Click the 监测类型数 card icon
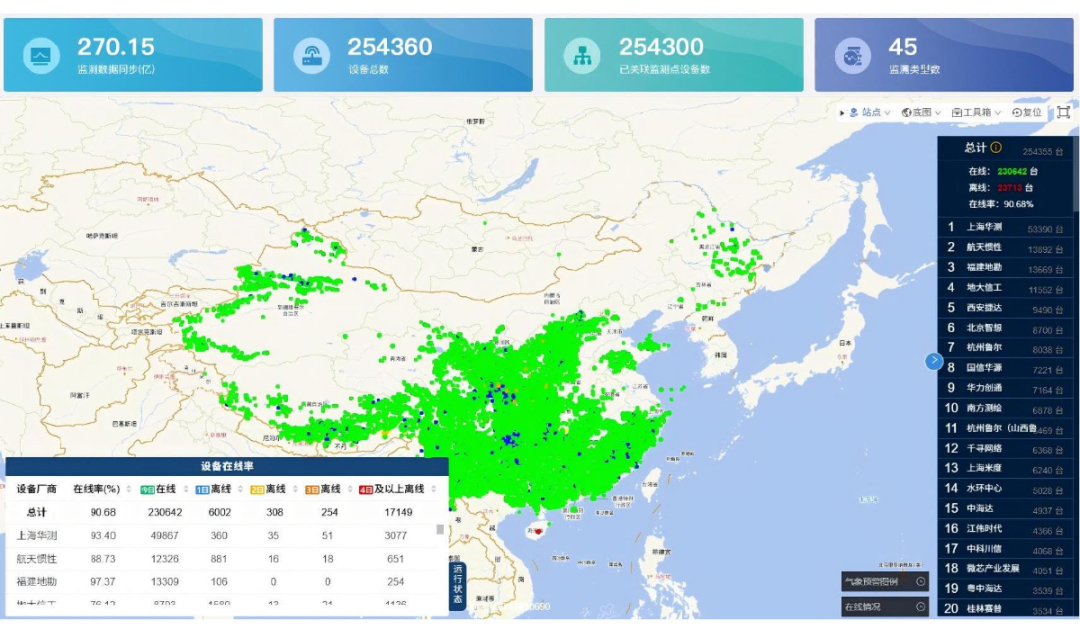This screenshot has height=638, width=1080. [x=853, y=55]
